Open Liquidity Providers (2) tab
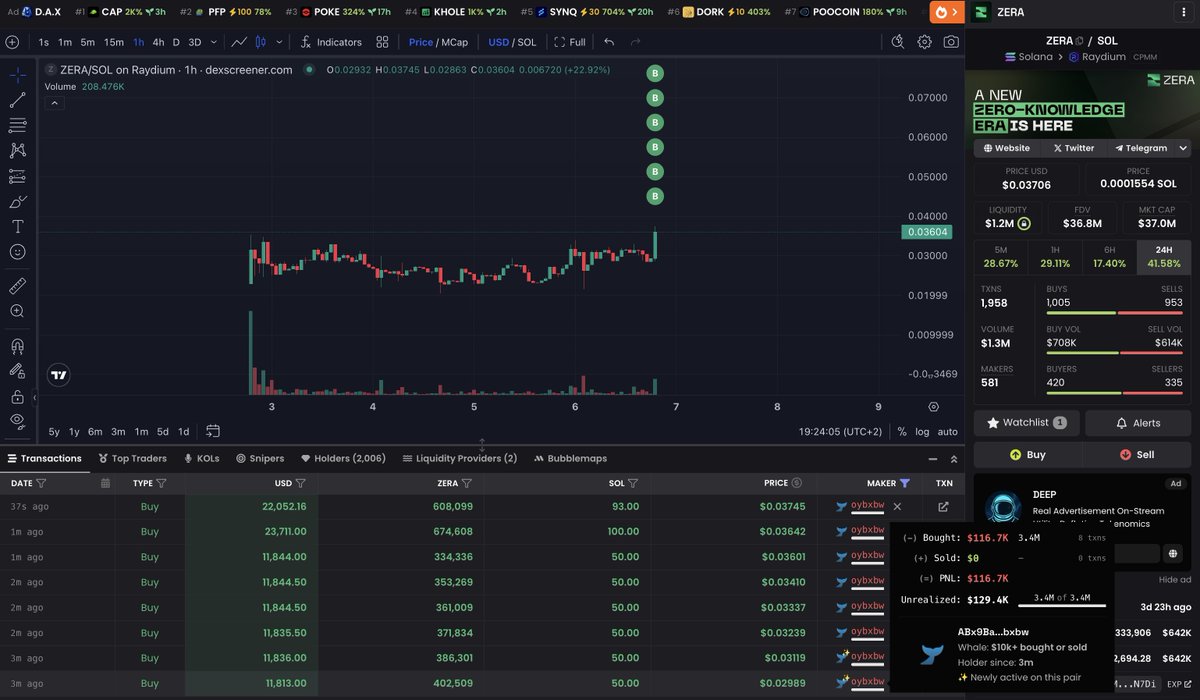Screen dimensions: 1200x700 [x=460, y=458]
